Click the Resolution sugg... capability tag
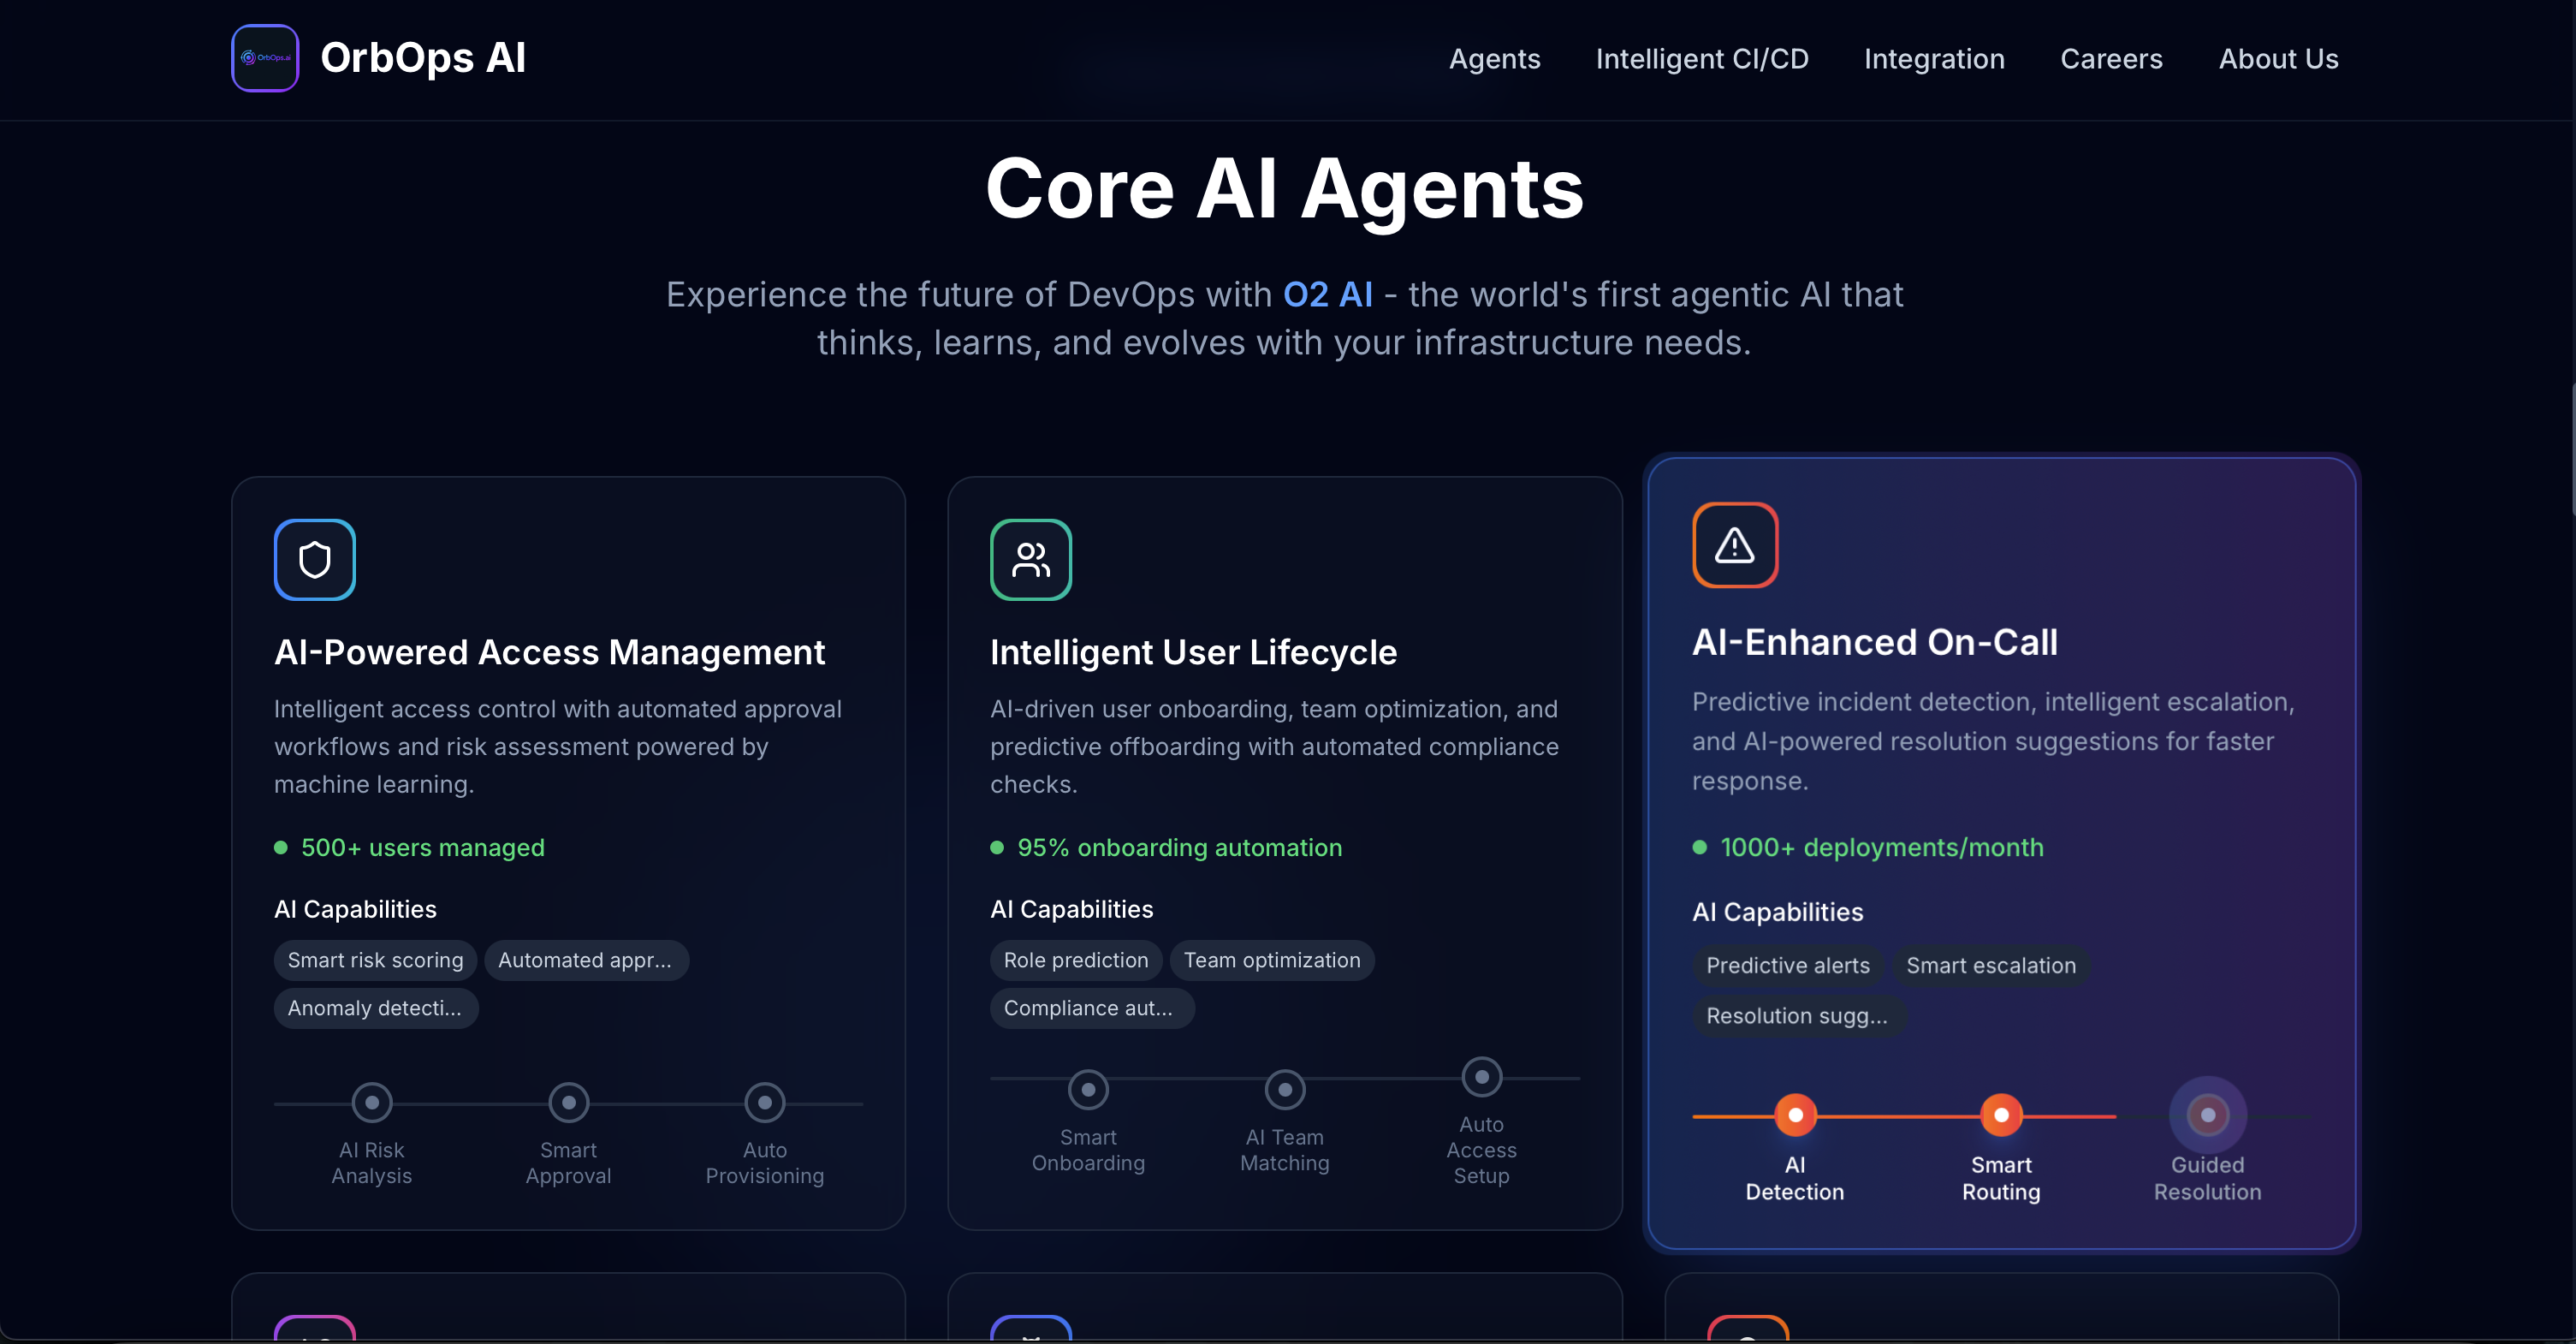Screen dimensions: 2576x1344 click(x=1798, y=1016)
